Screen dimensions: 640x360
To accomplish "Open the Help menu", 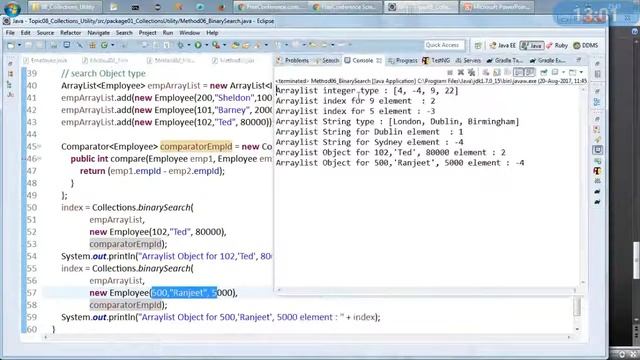I will (x=212, y=33).
